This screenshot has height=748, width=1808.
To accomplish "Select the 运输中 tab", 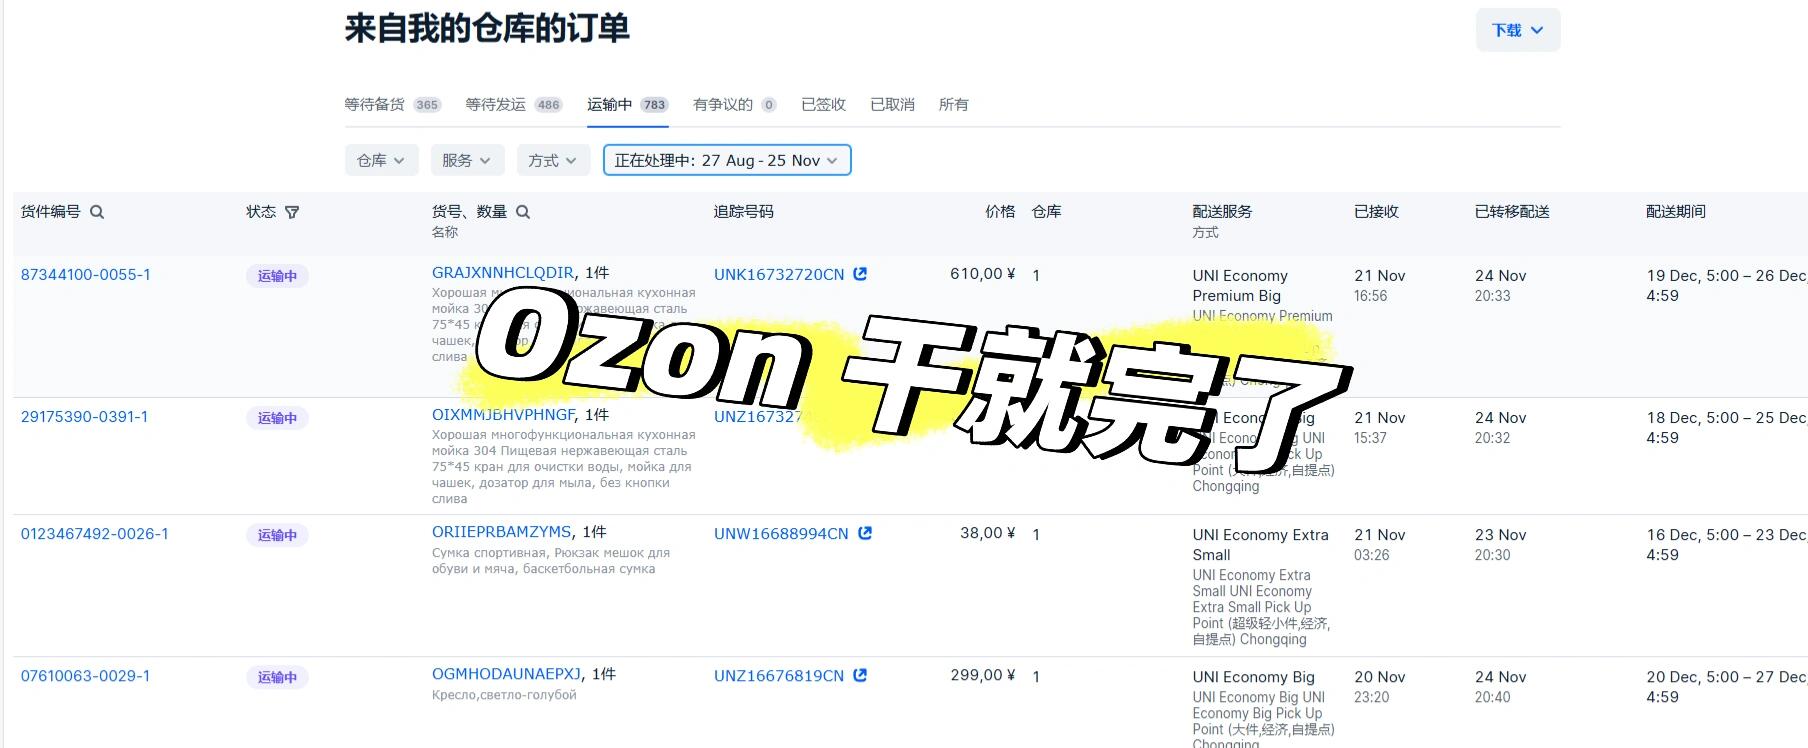I will (627, 104).
